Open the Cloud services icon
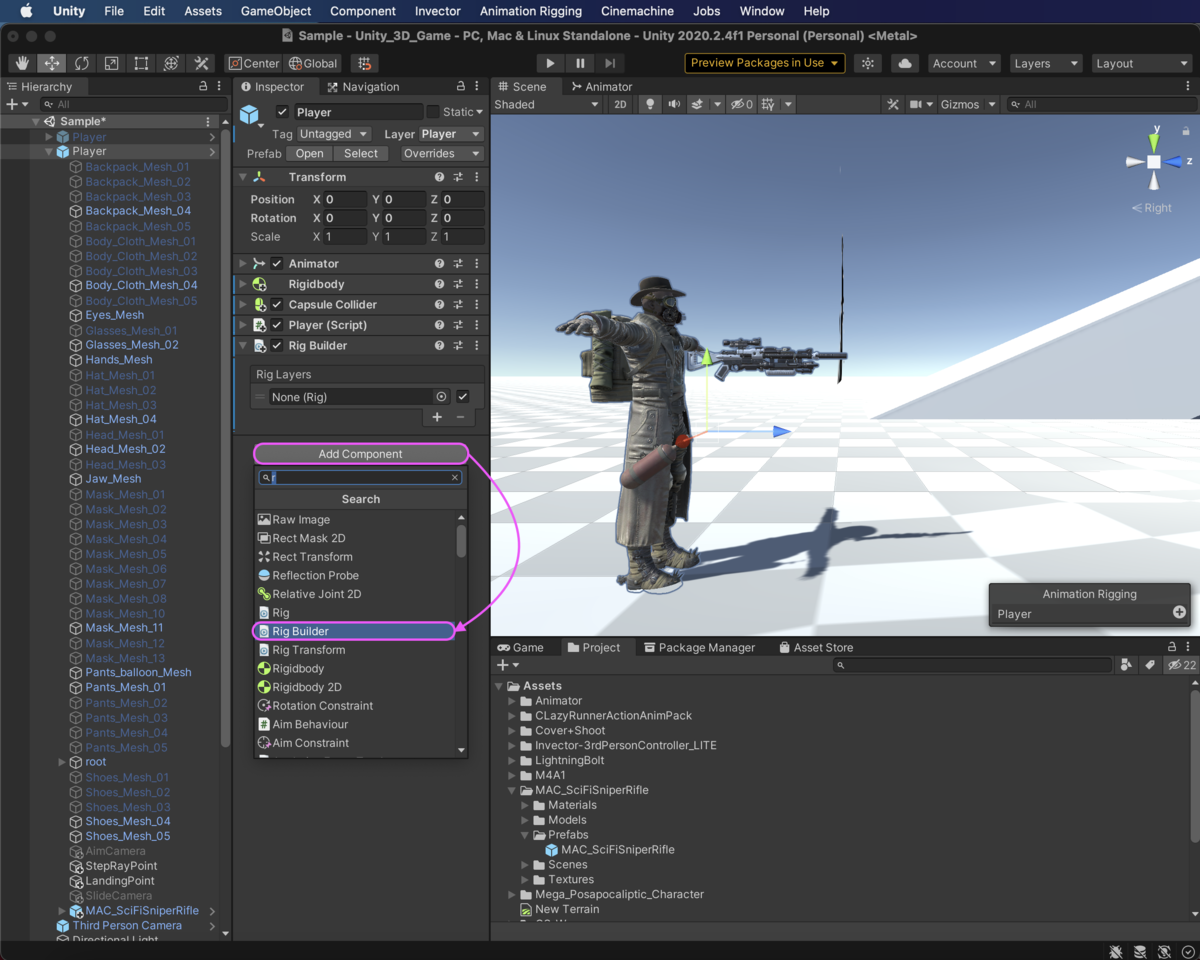1200x960 pixels. (x=905, y=63)
